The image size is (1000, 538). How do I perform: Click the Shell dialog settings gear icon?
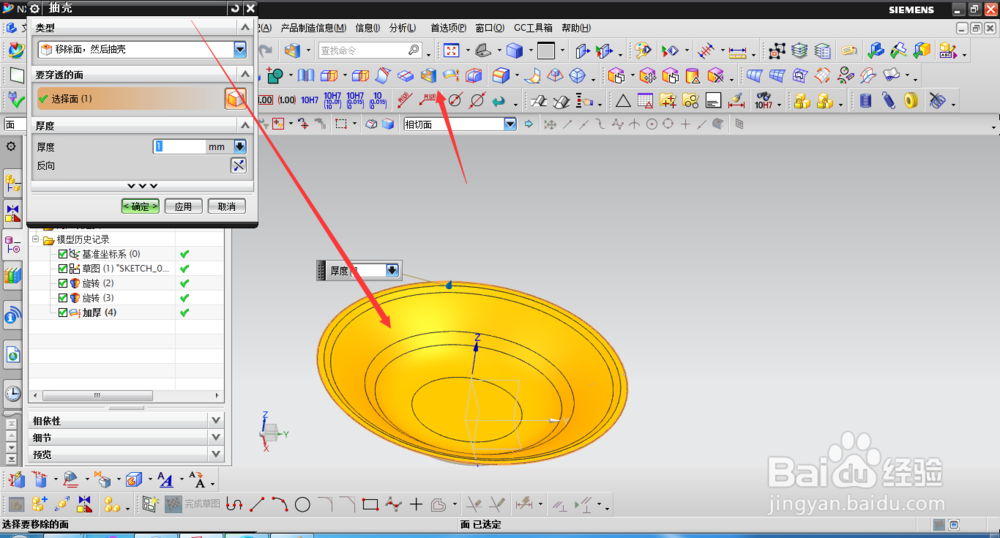click(x=35, y=8)
